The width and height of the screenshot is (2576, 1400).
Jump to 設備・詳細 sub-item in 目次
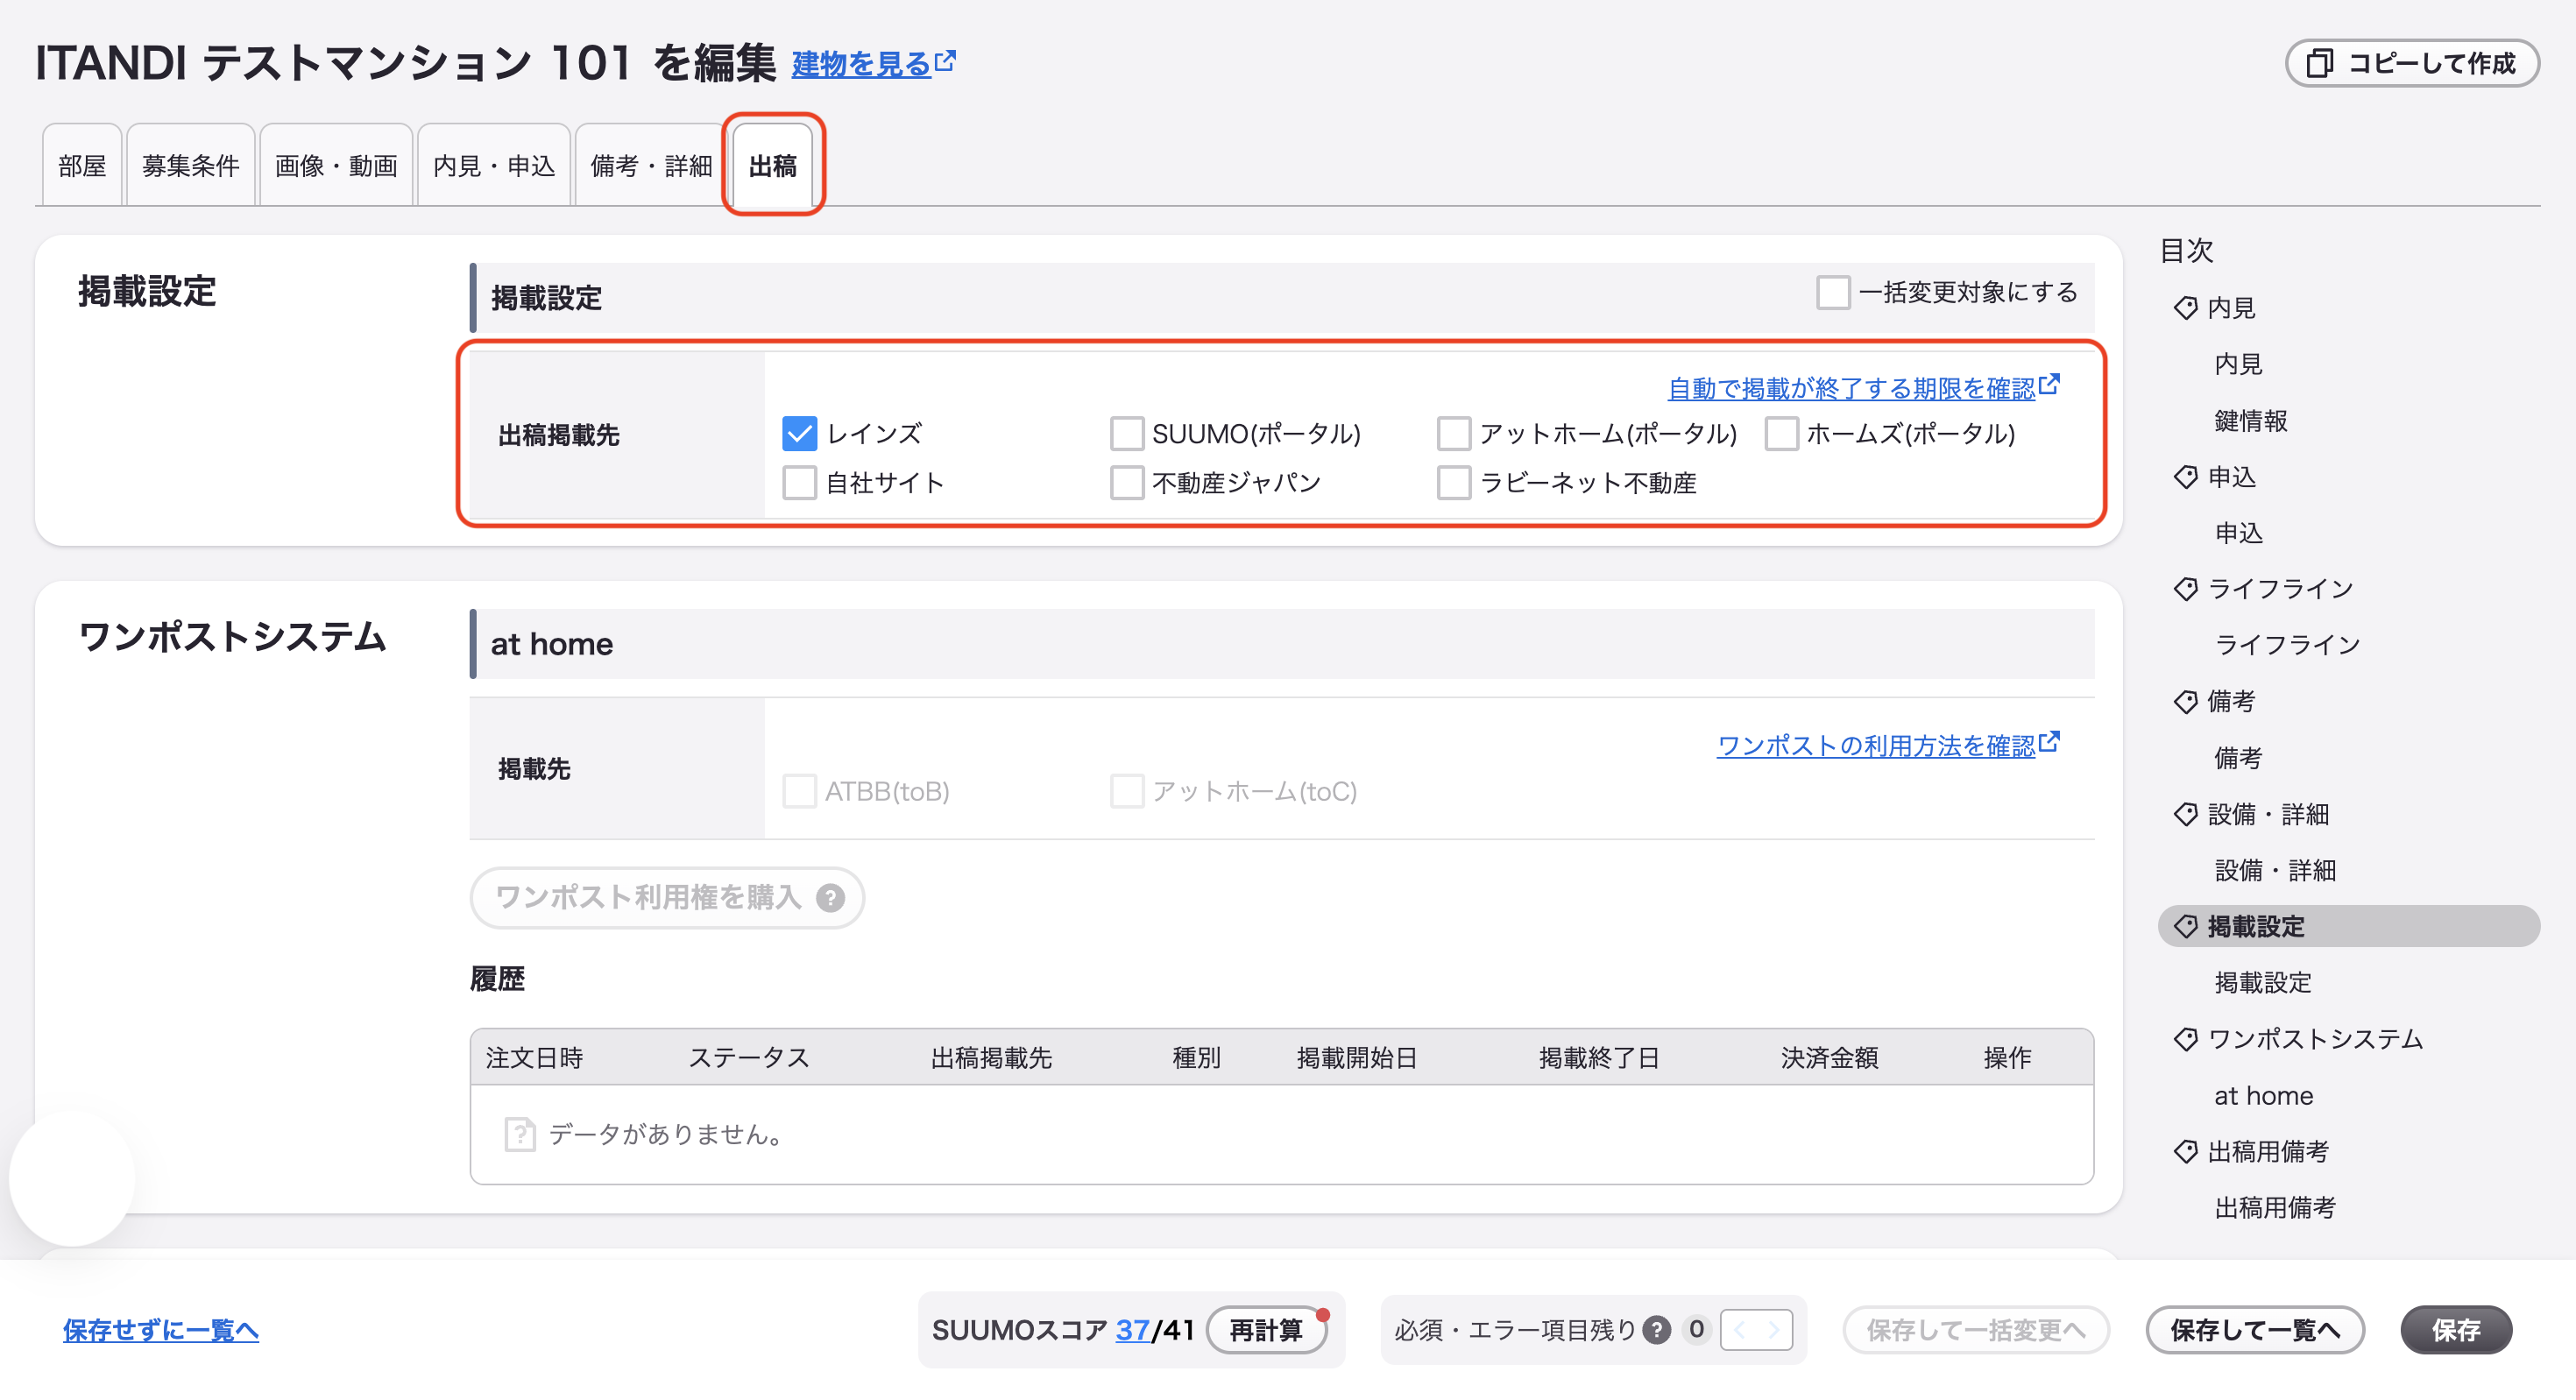[2275, 870]
